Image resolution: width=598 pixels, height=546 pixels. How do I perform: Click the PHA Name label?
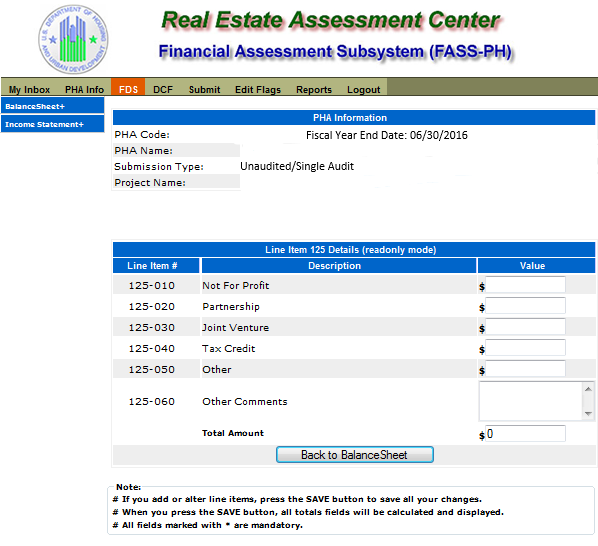tap(143, 151)
